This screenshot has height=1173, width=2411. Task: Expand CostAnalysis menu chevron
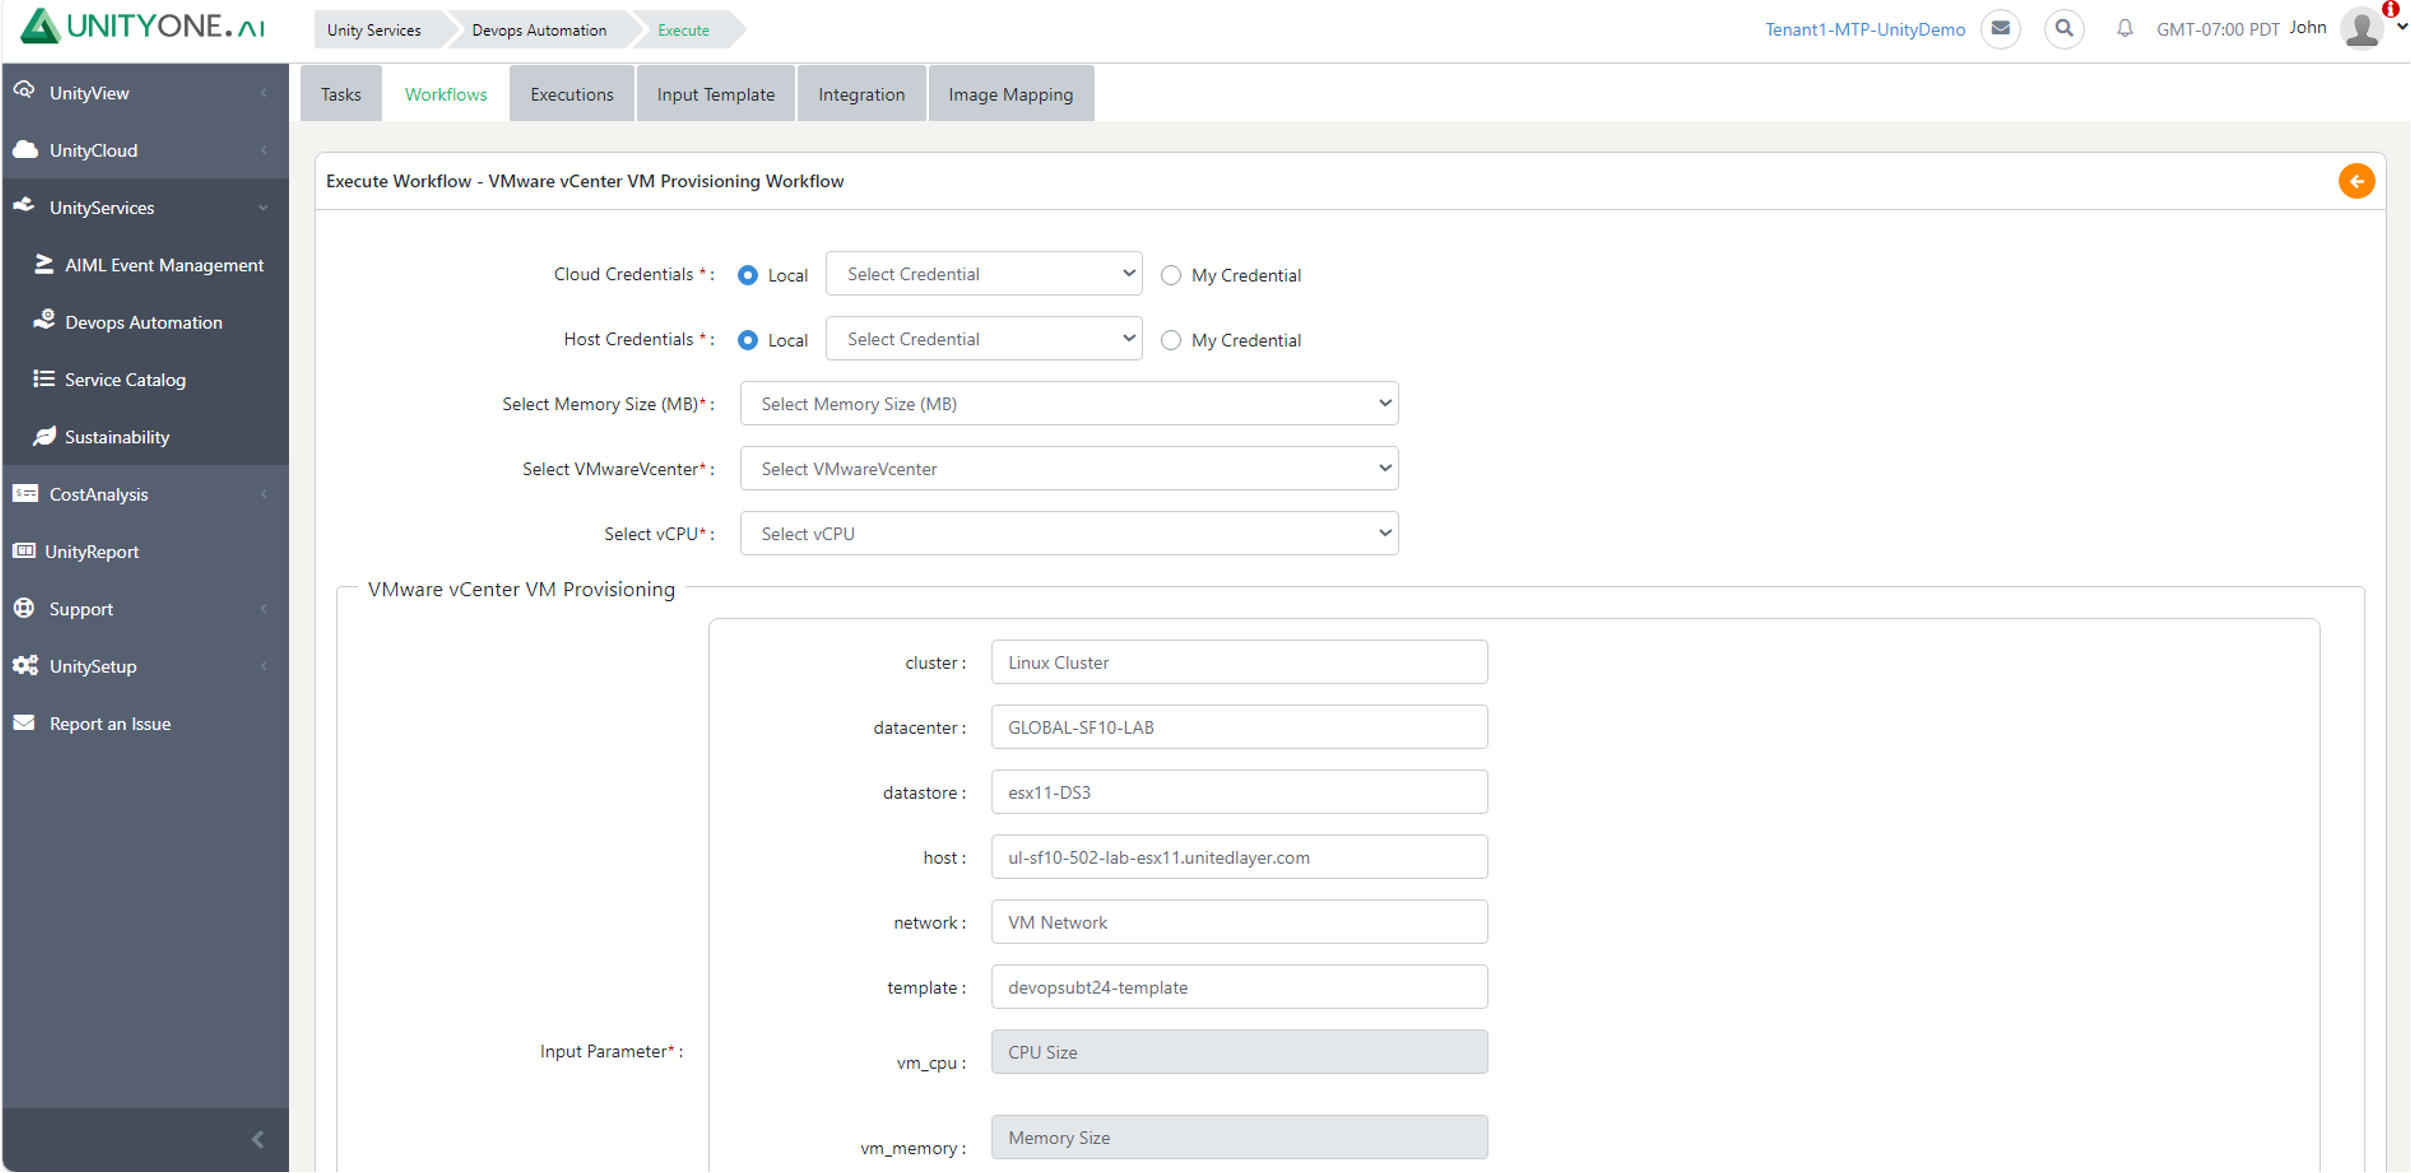pos(264,494)
